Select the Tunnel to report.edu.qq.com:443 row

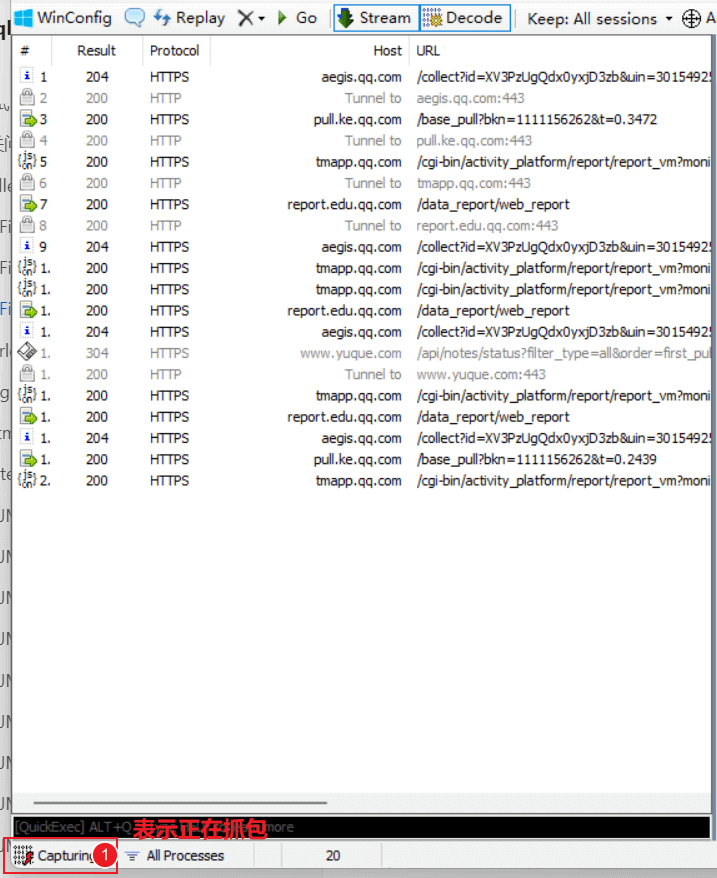(x=361, y=226)
